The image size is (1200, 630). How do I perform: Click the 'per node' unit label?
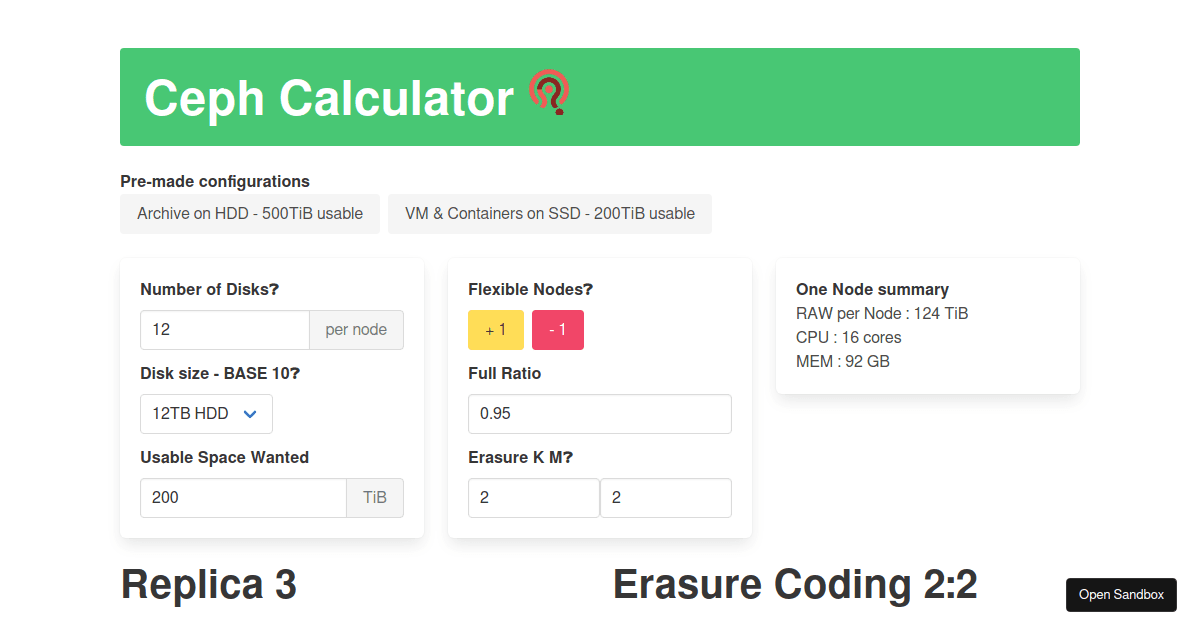point(356,329)
